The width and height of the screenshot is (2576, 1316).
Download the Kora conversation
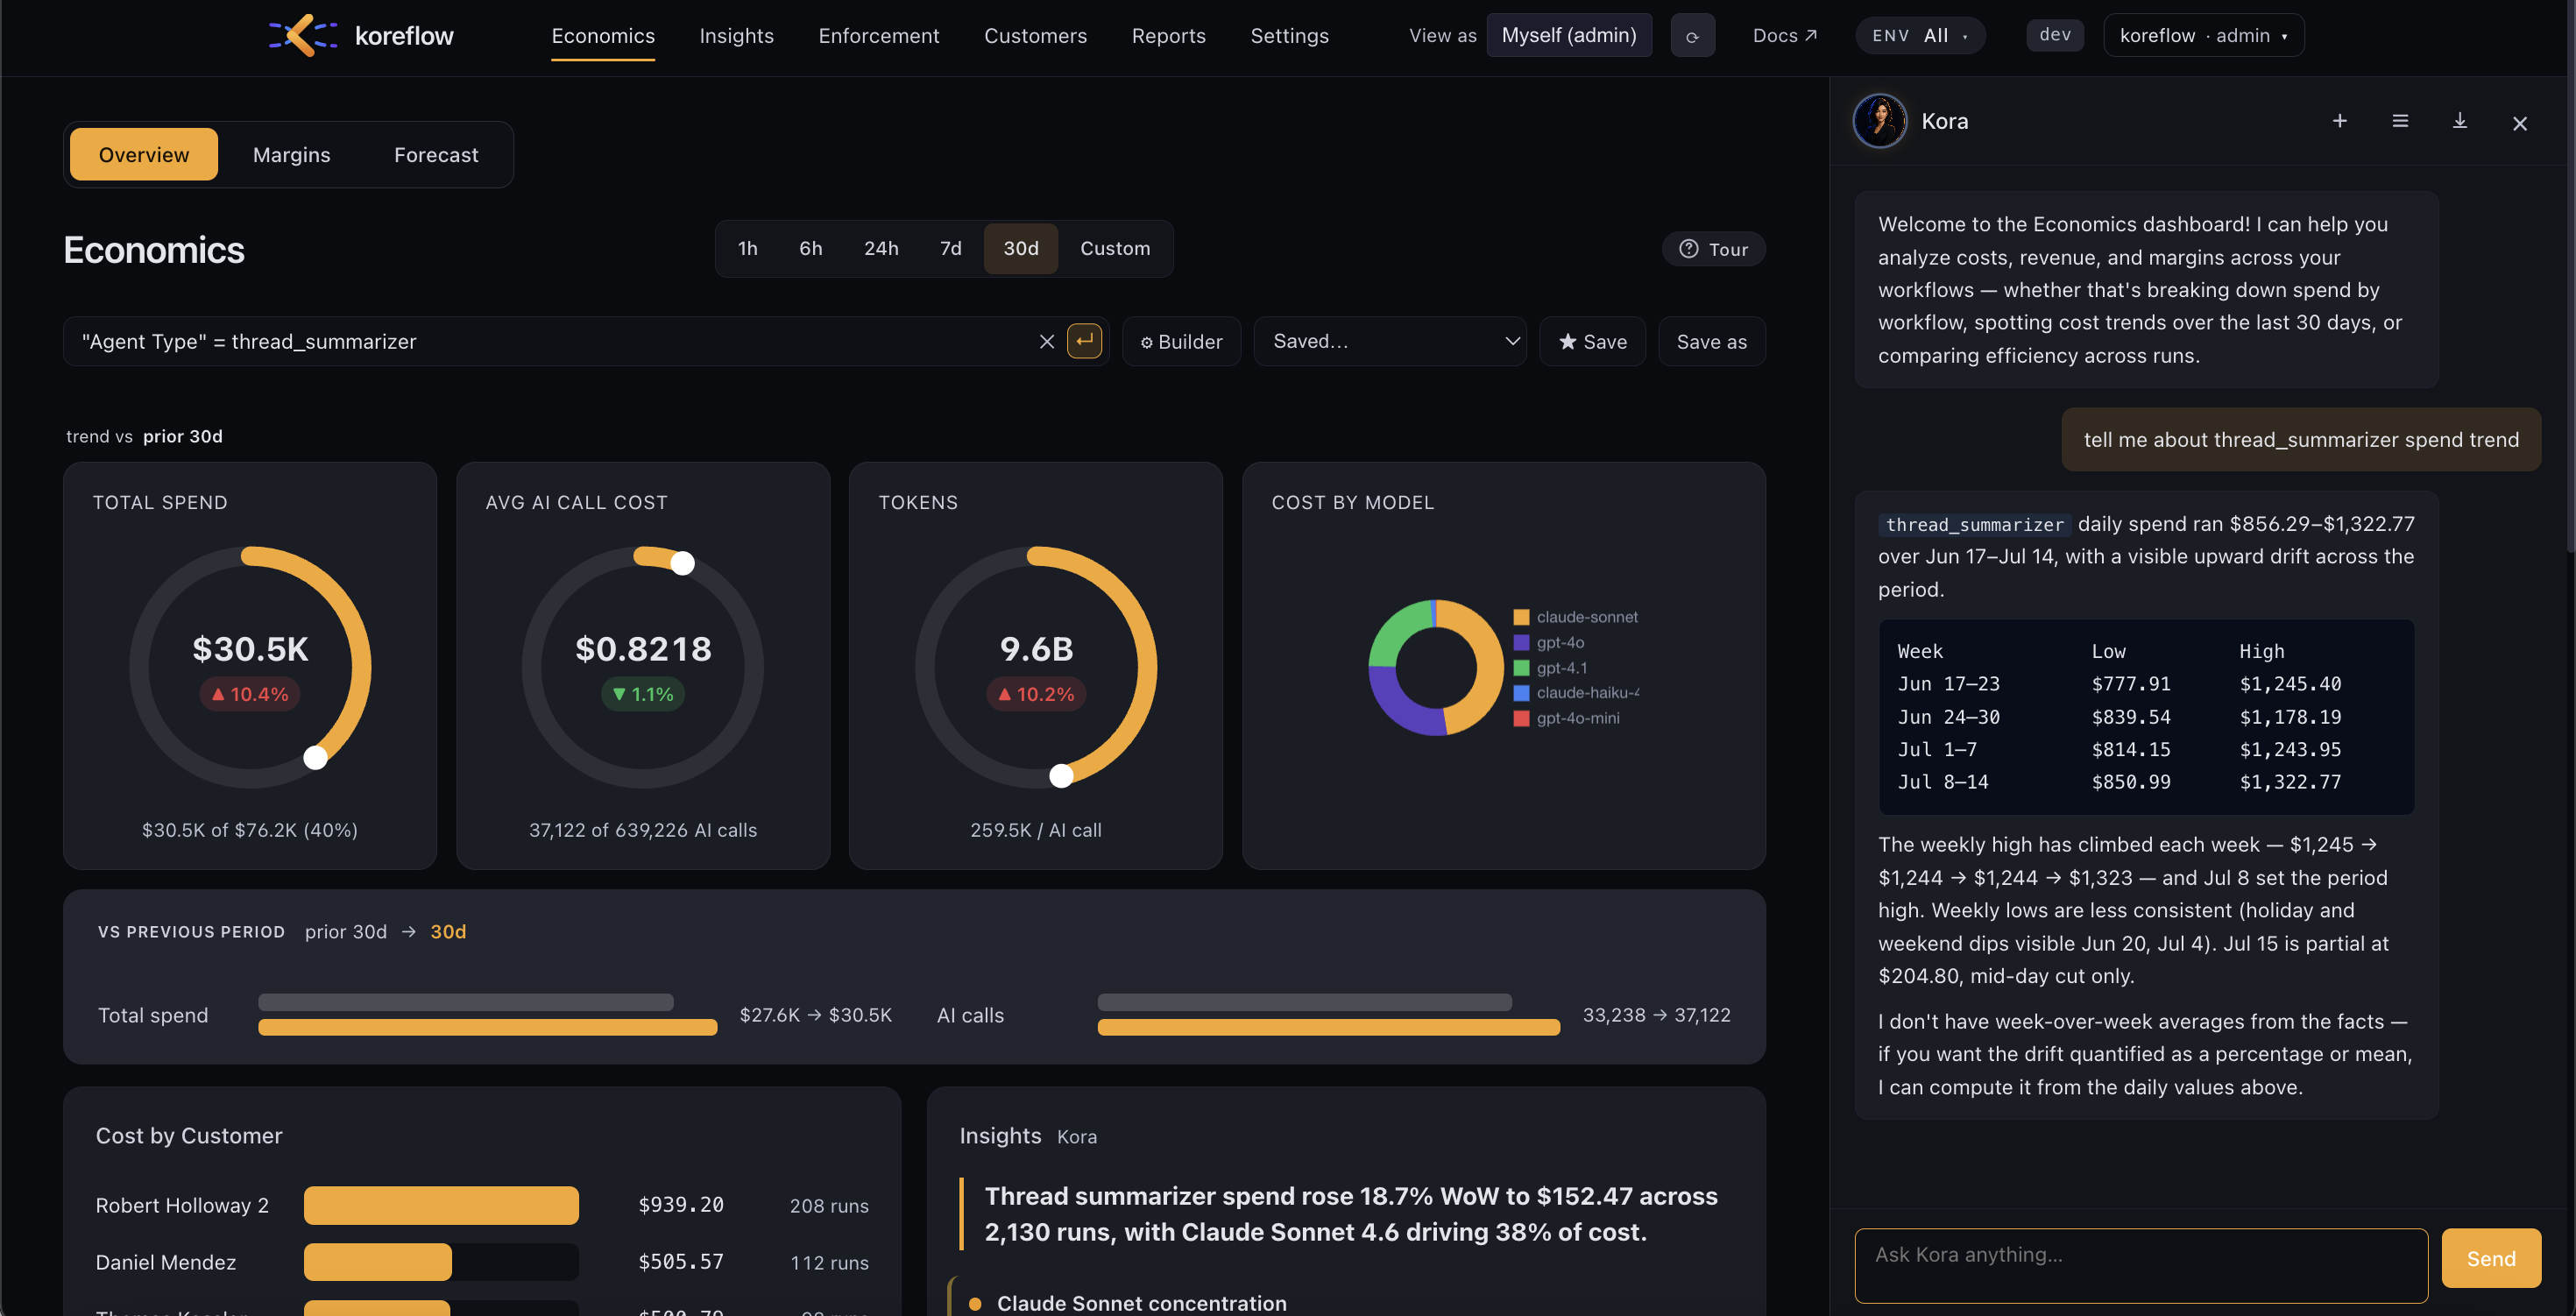click(x=2459, y=121)
